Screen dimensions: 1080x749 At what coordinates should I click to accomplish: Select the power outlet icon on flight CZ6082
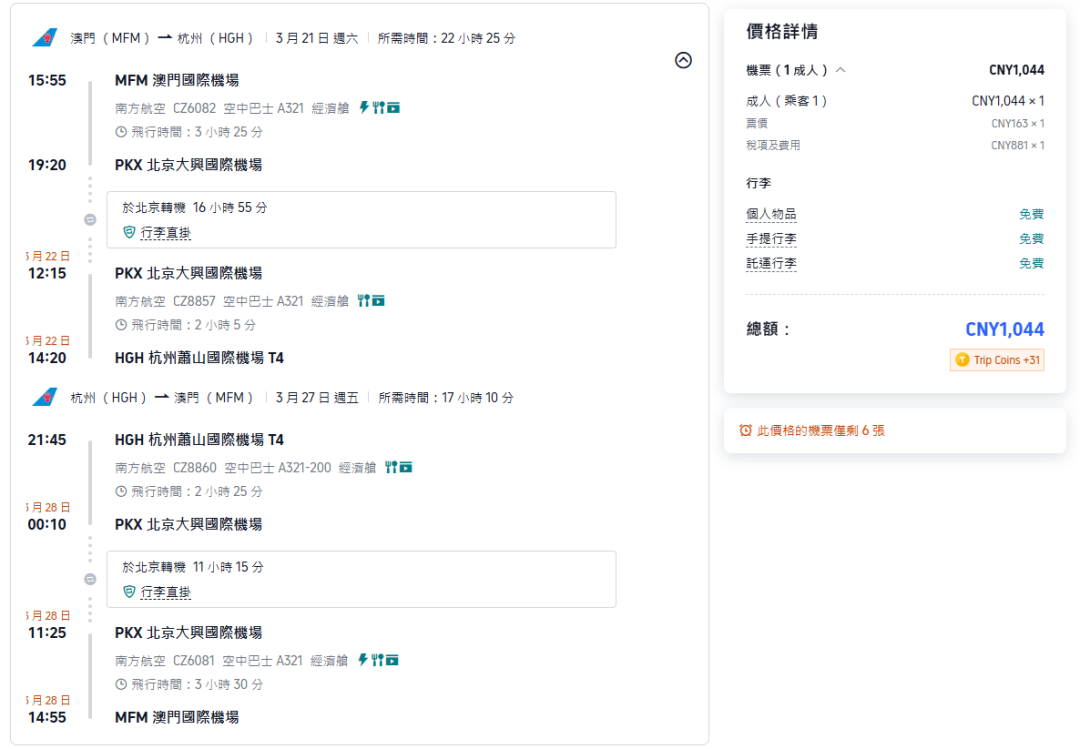point(364,108)
